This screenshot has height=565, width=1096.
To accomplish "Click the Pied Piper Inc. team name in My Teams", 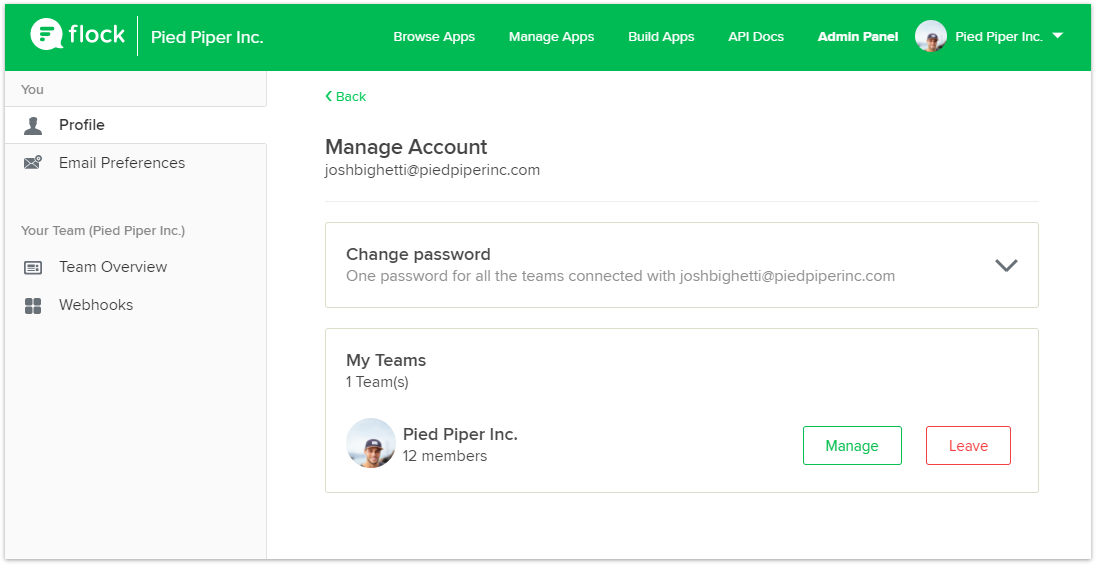I will (461, 434).
